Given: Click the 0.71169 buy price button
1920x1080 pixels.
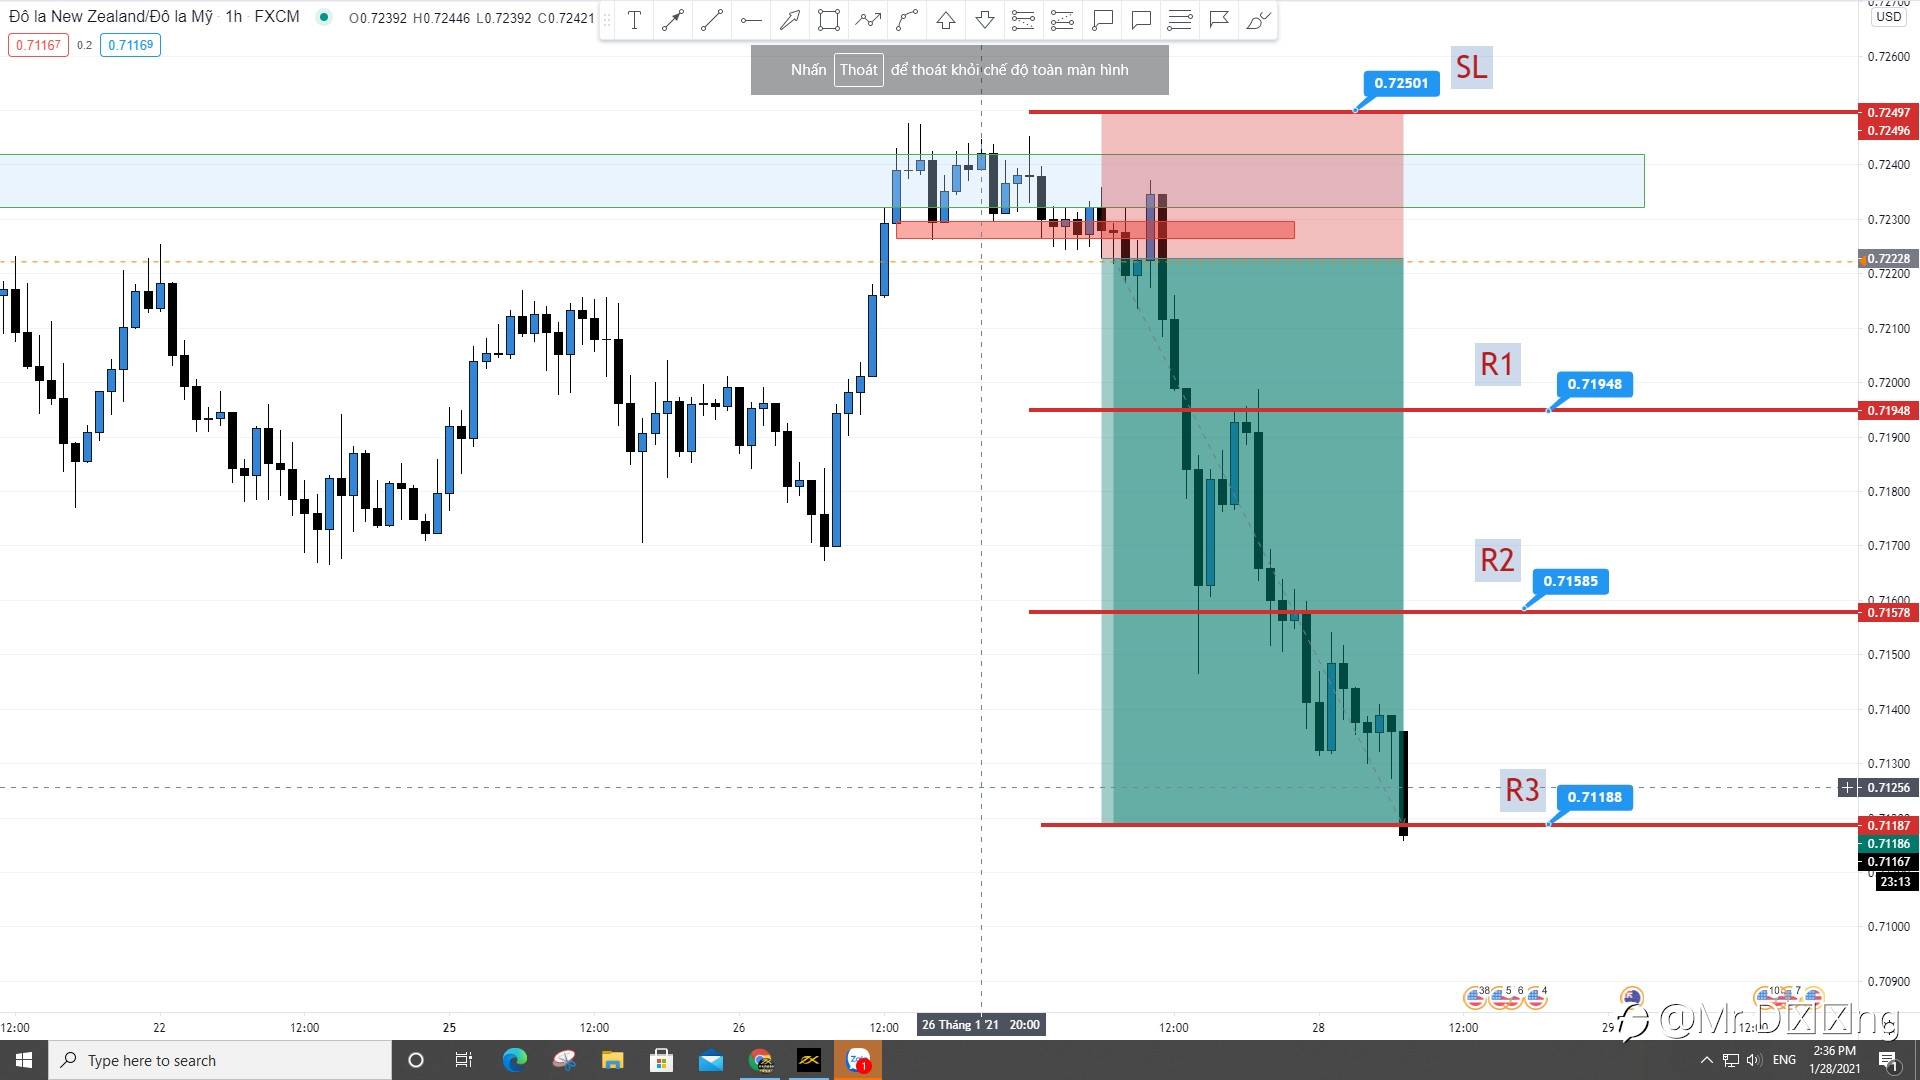Looking at the screenshot, I should click(x=130, y=45).
